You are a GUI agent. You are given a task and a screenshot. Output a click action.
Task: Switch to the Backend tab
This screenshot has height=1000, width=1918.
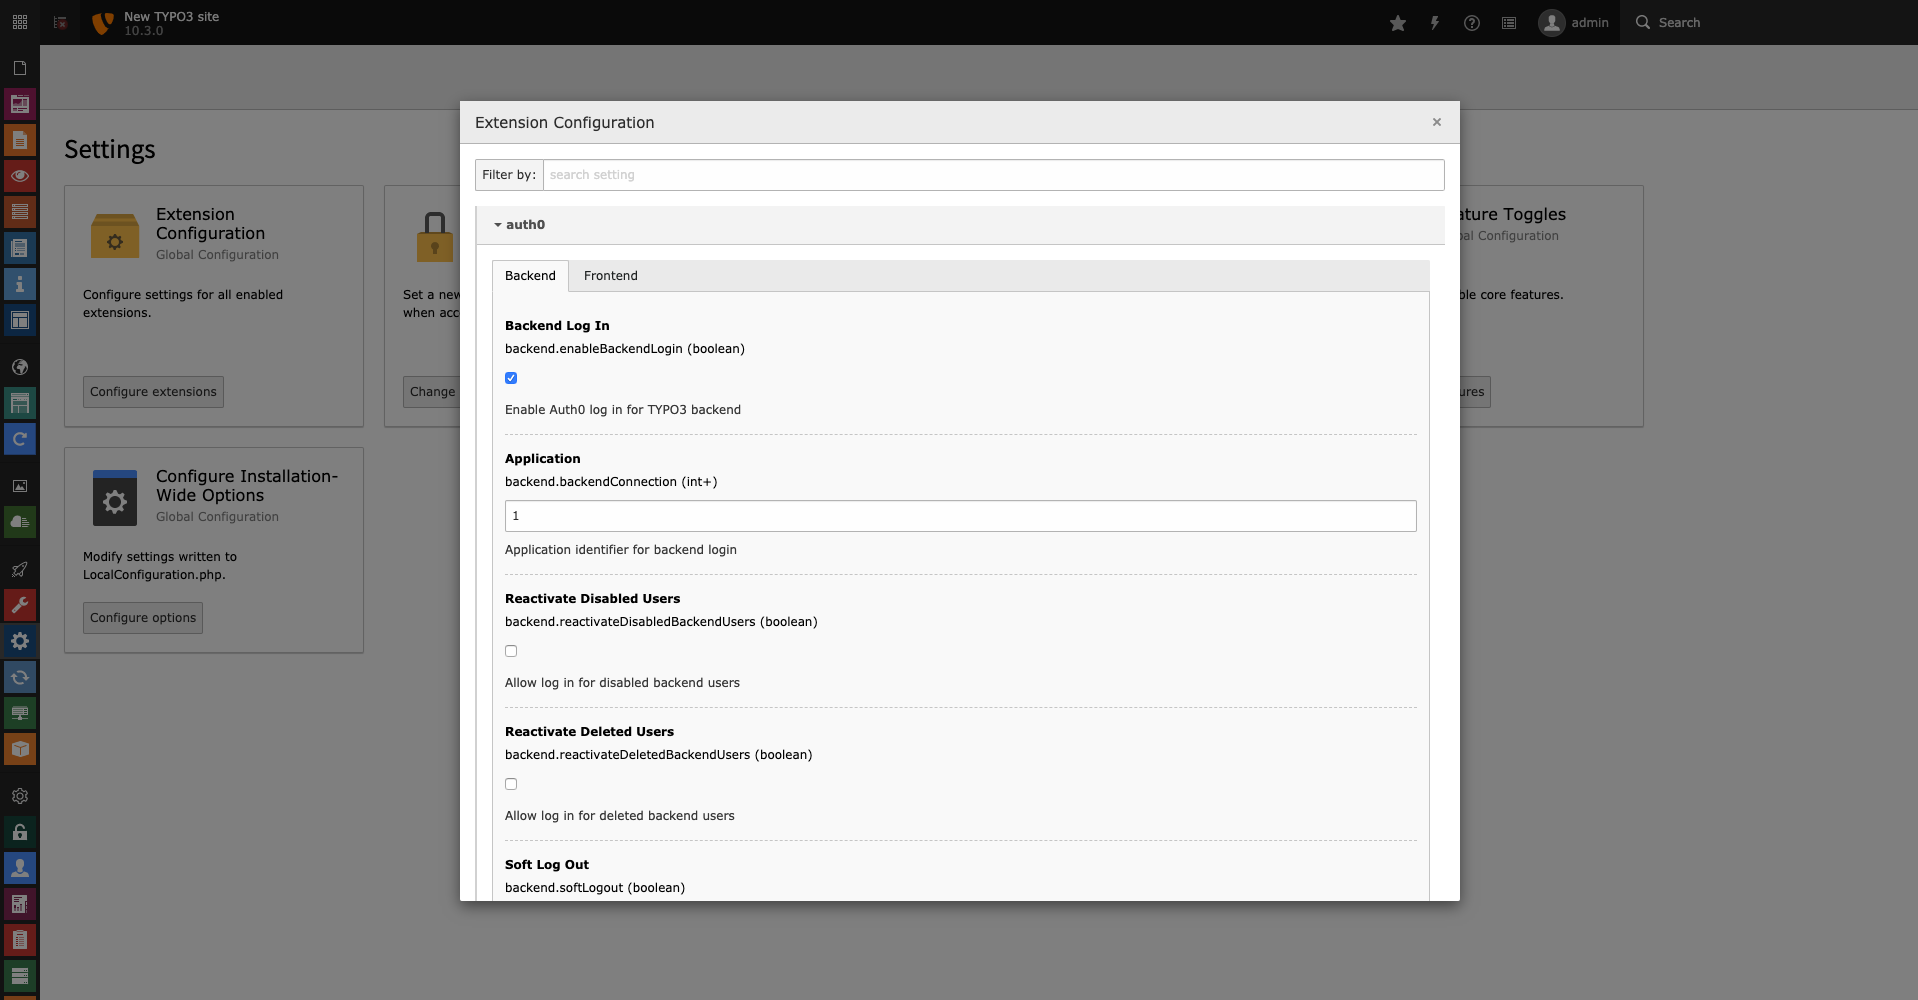(530, 276)
